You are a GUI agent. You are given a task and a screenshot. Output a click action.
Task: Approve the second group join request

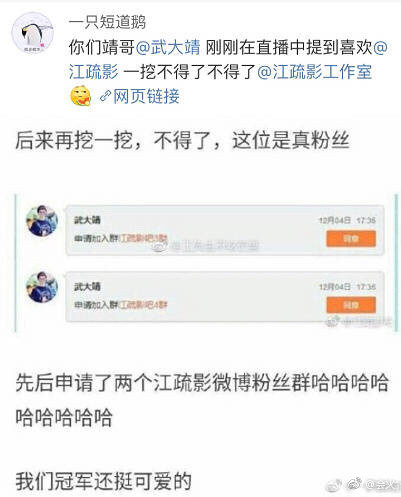click(x=351, y=305)
